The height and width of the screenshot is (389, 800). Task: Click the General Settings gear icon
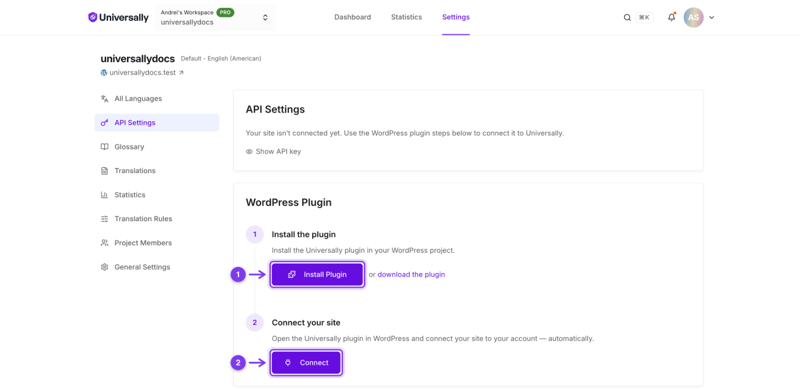coord(105,267)
